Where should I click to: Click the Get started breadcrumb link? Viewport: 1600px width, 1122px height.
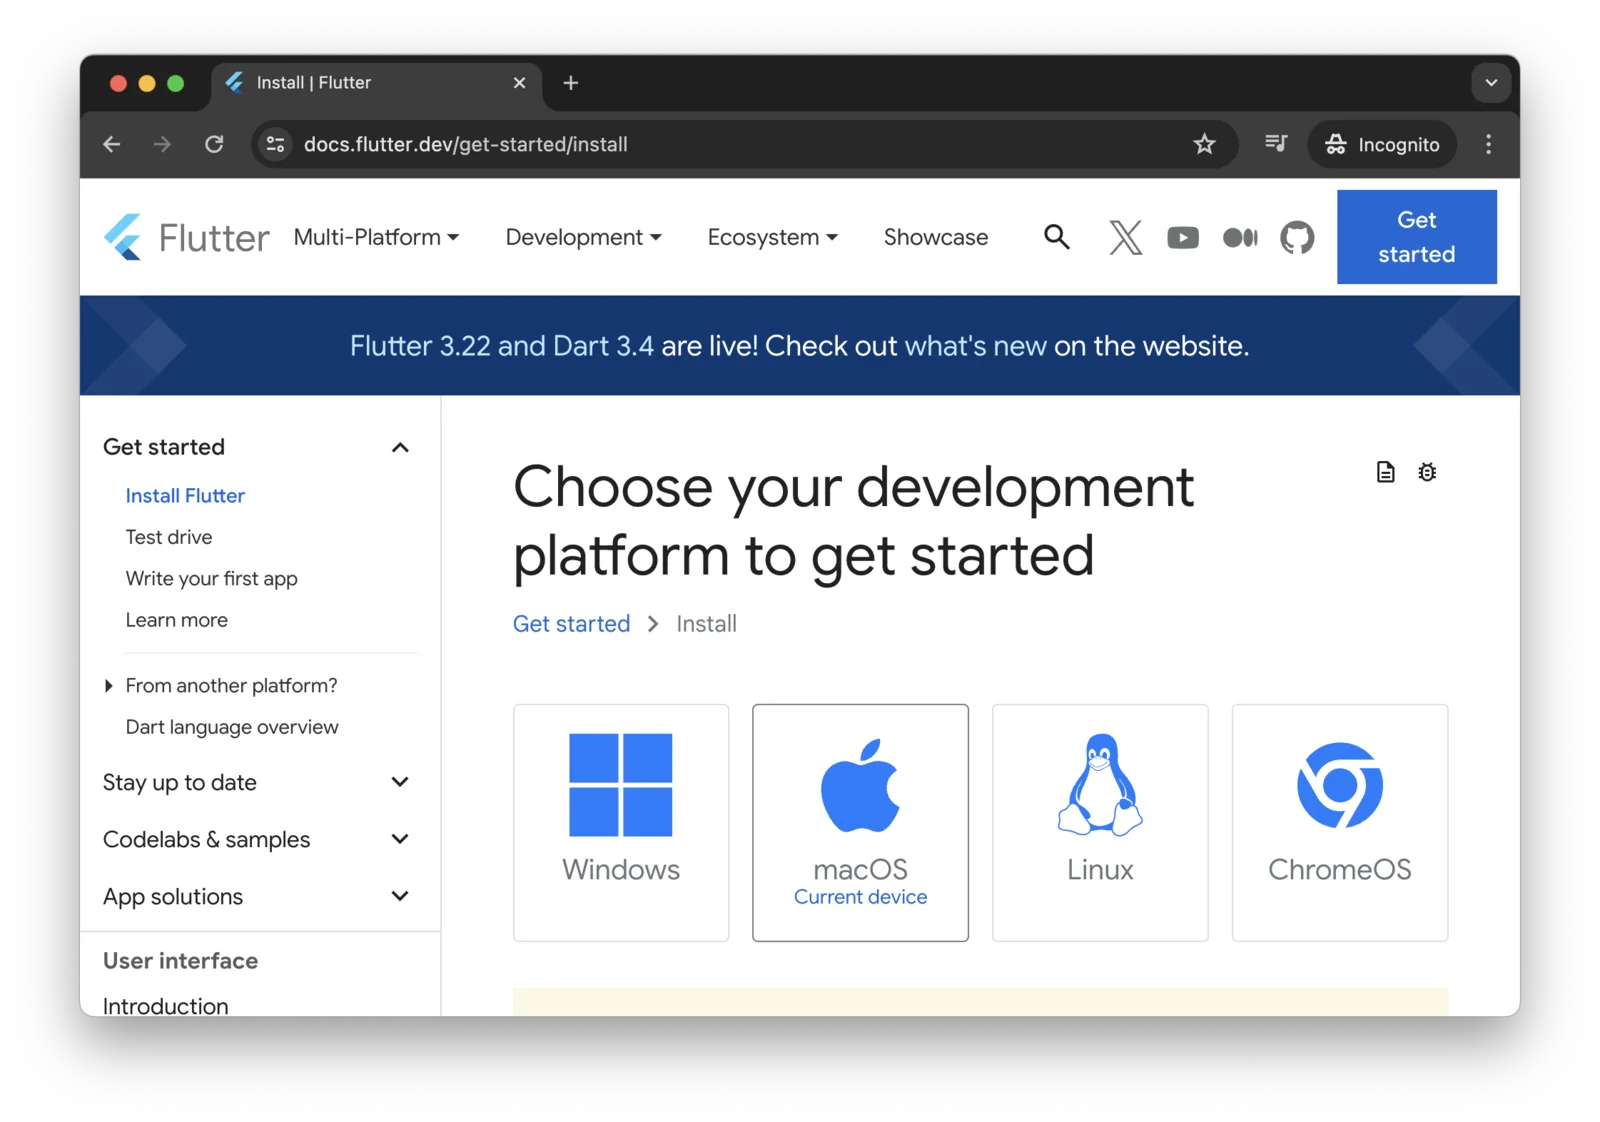[572, 624]
